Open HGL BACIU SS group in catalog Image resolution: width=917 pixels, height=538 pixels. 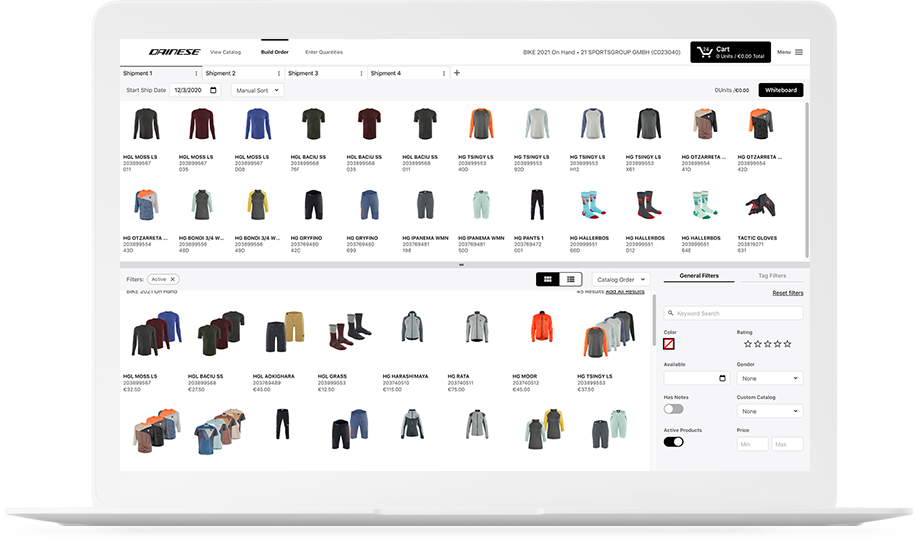(x=220, y=333)
